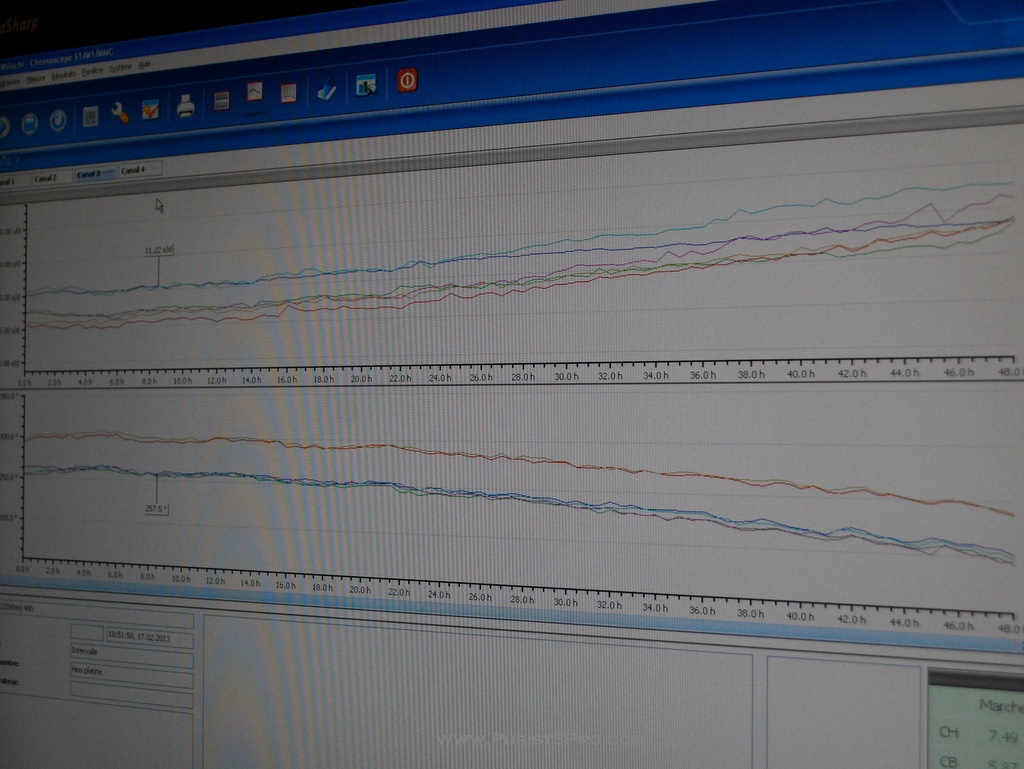Open the Fenêtre menu
The image size is (1024, 769).
(x=92, y=71)
